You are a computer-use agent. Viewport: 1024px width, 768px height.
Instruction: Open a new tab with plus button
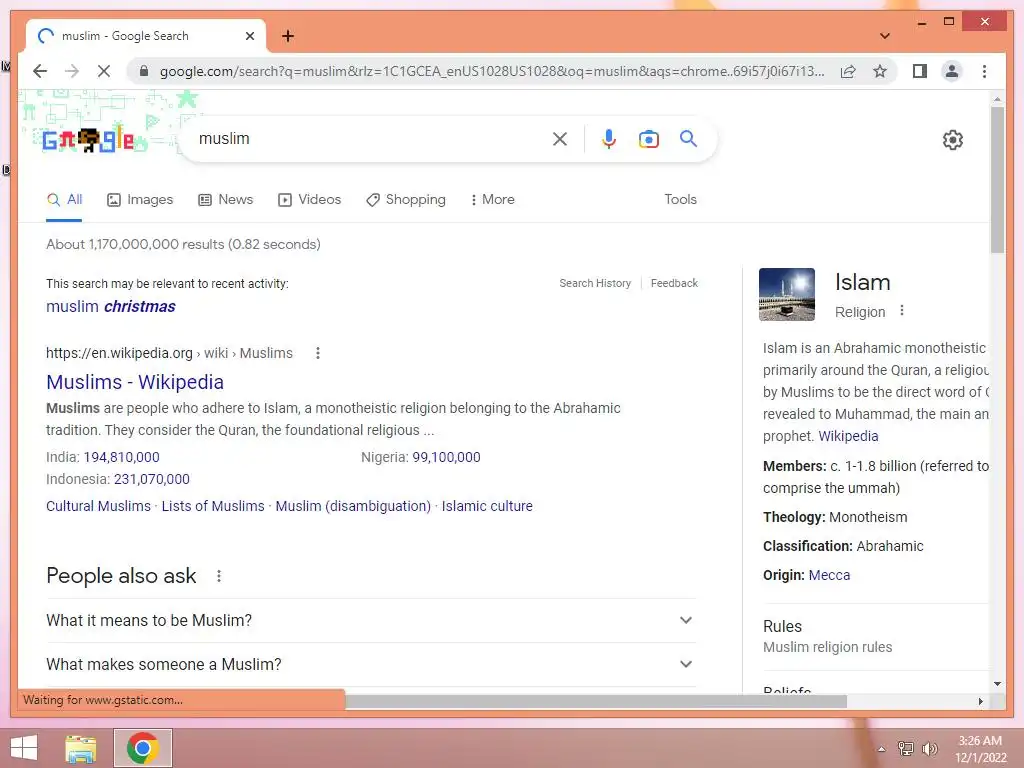288,36
